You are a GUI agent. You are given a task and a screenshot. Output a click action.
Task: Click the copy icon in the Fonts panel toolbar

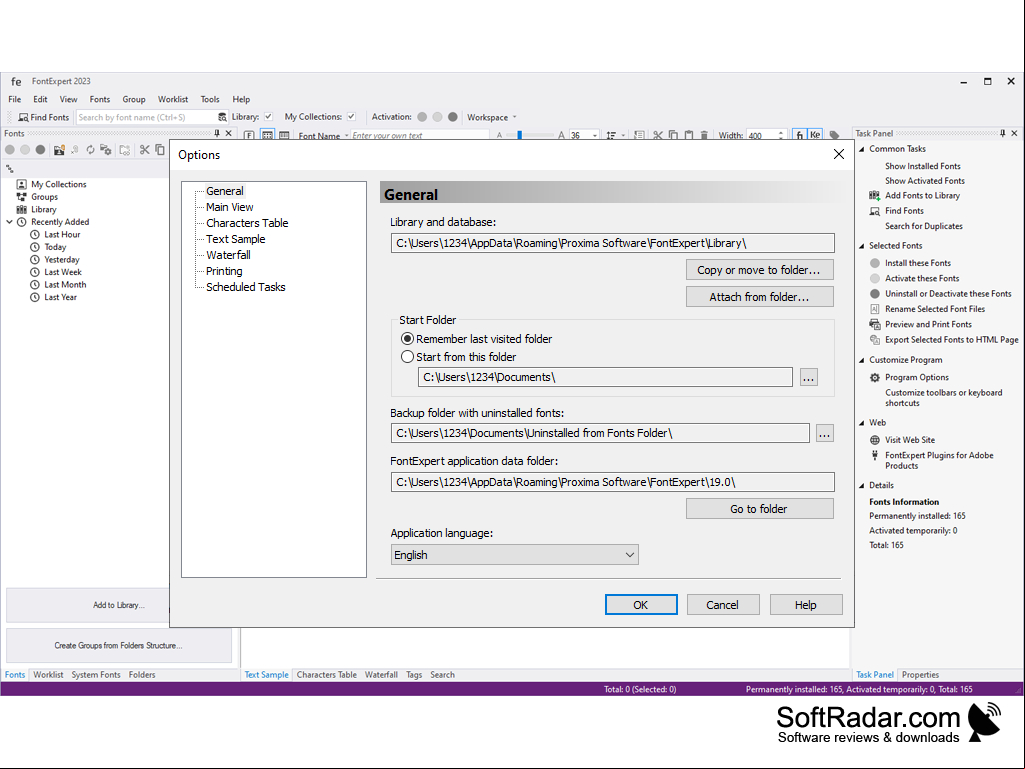(x=160, y=150)
